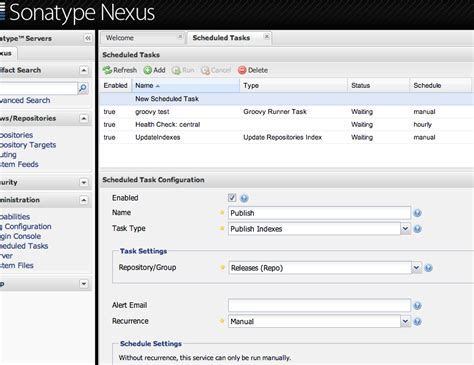This screenshot has width=474, height=365.
Task: Toggle the Enabled checkbox
Action: click(232, 198)
